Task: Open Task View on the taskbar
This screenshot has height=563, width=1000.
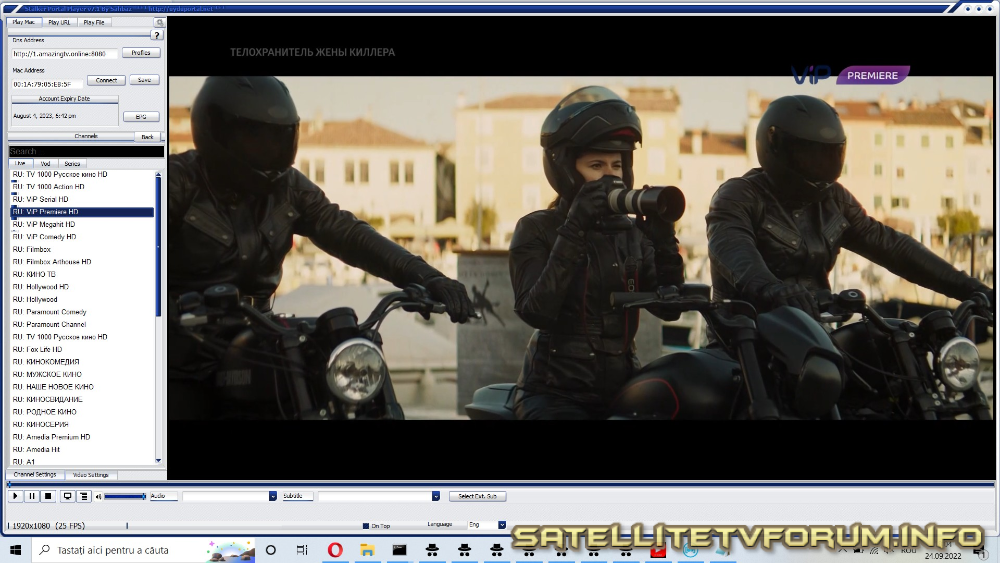Action: (x=302, y=550)
